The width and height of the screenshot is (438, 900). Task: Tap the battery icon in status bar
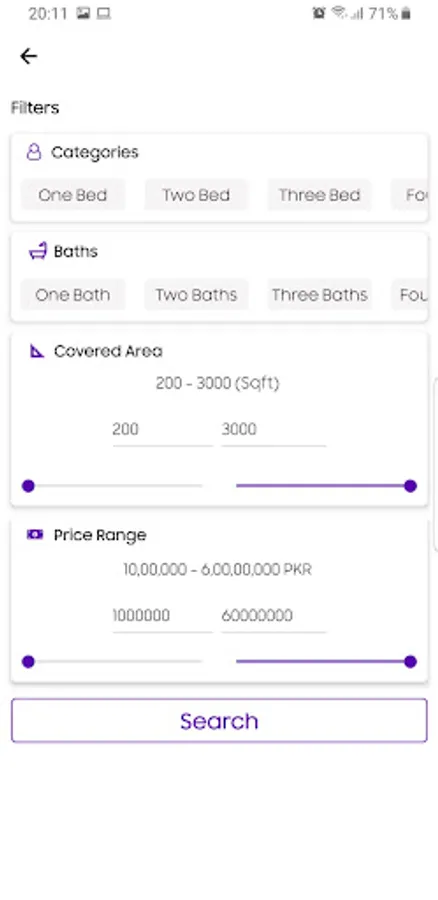pos(406,13)
